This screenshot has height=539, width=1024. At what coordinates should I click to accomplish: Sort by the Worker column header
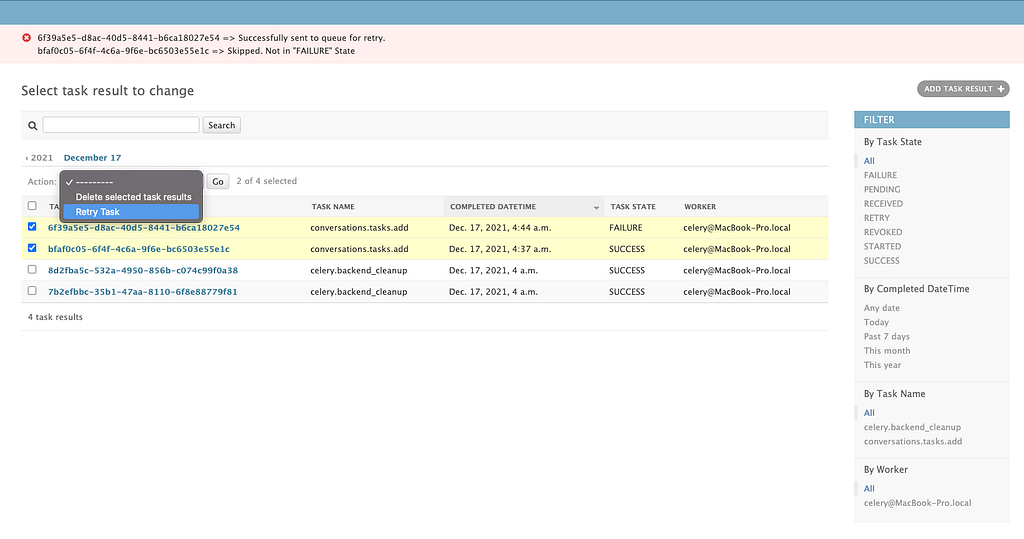(x=700, y=206)
